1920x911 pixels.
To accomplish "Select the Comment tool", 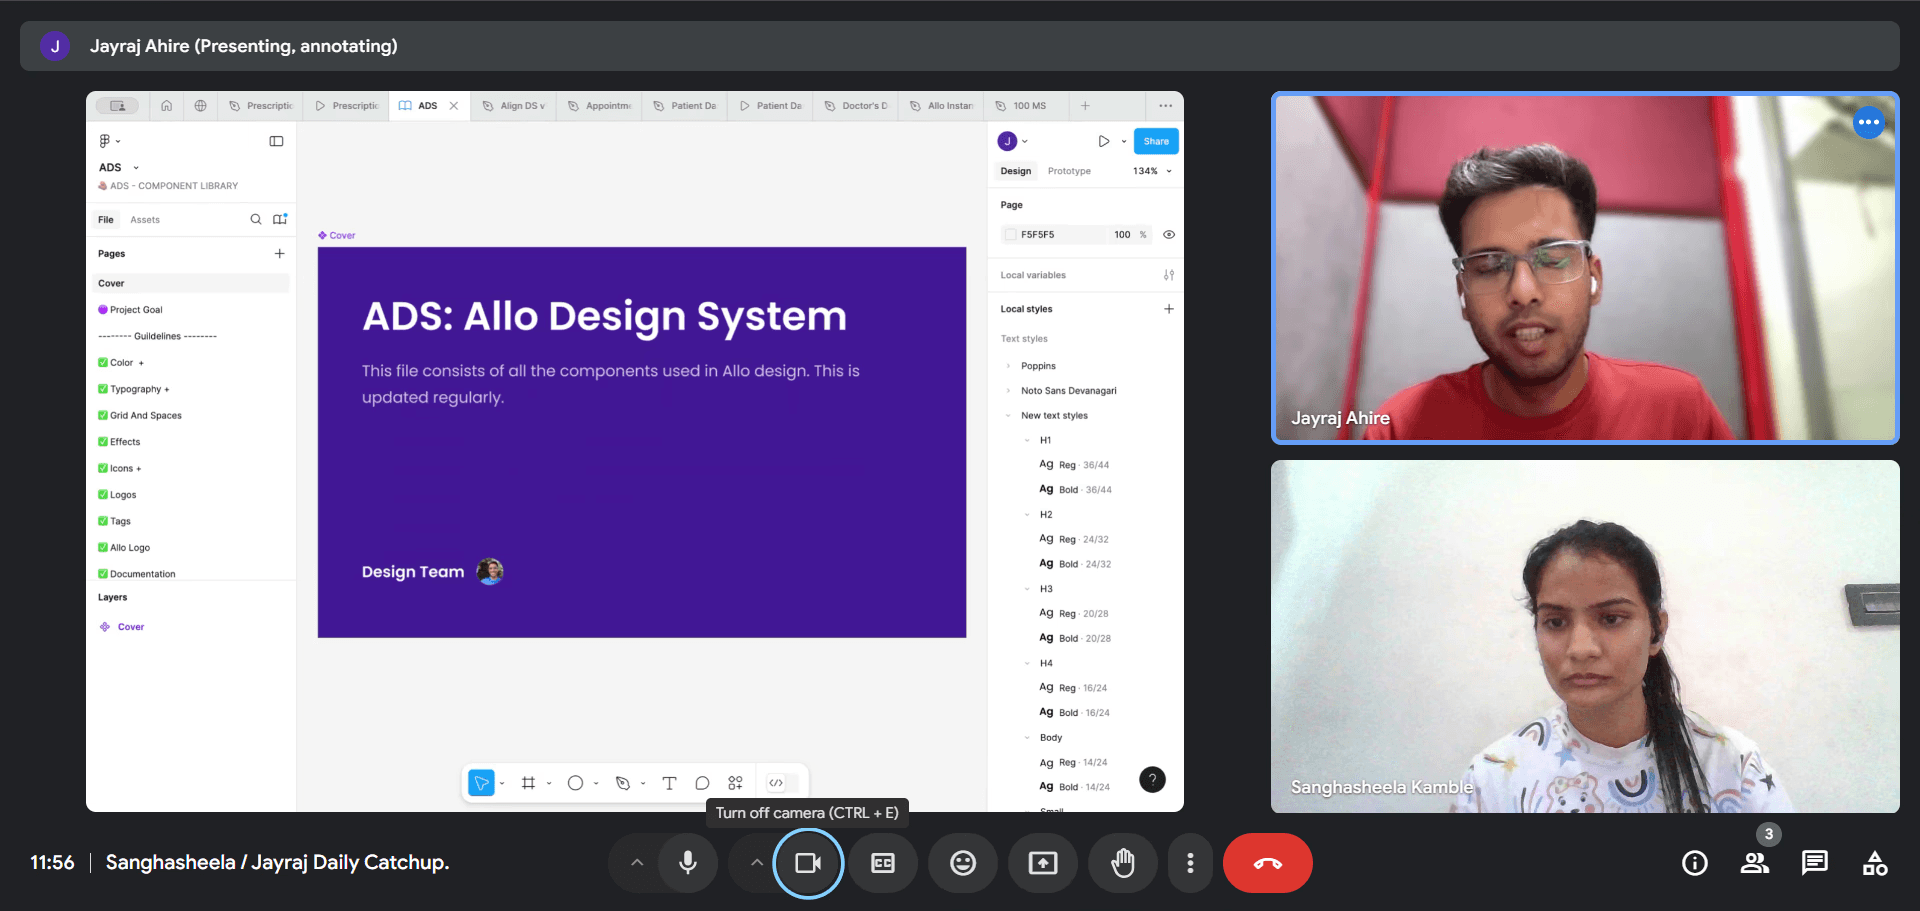I will click(x=702, y=783).
